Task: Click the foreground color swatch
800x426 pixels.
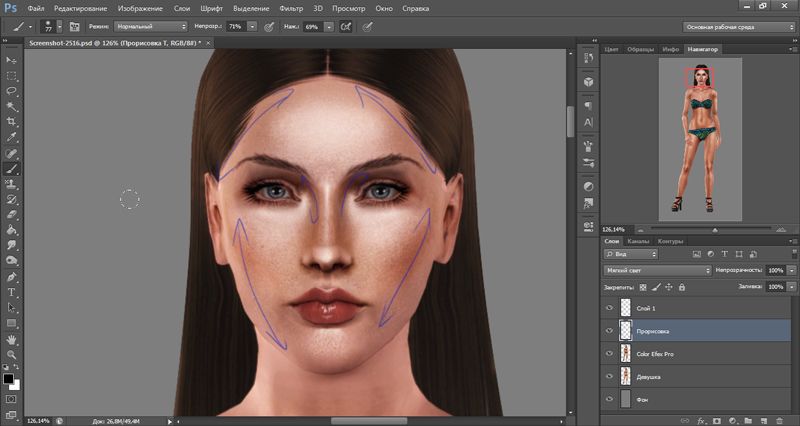Action: [8, 379]
